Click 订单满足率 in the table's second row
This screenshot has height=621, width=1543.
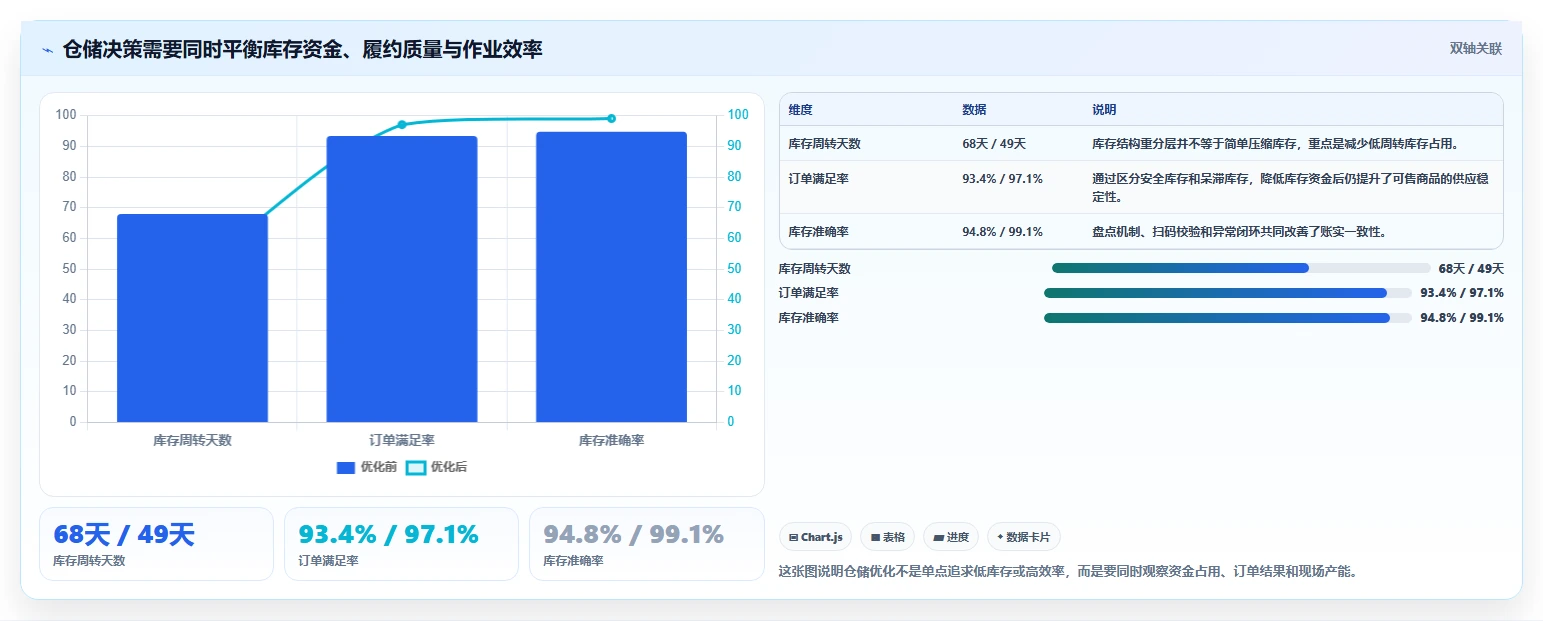818,179
